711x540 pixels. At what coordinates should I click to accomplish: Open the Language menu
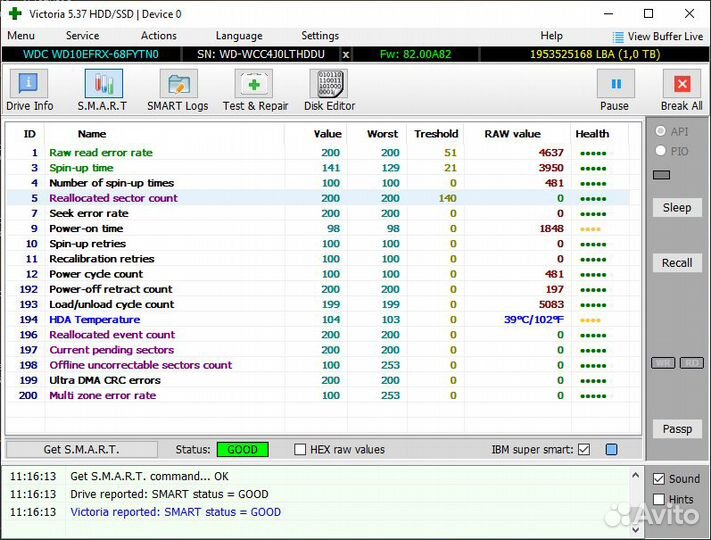click(x=239, y=36)
